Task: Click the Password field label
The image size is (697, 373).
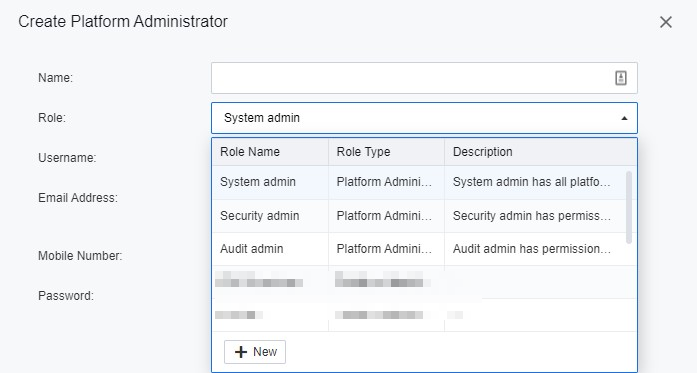Action: (x=66, y=296)
